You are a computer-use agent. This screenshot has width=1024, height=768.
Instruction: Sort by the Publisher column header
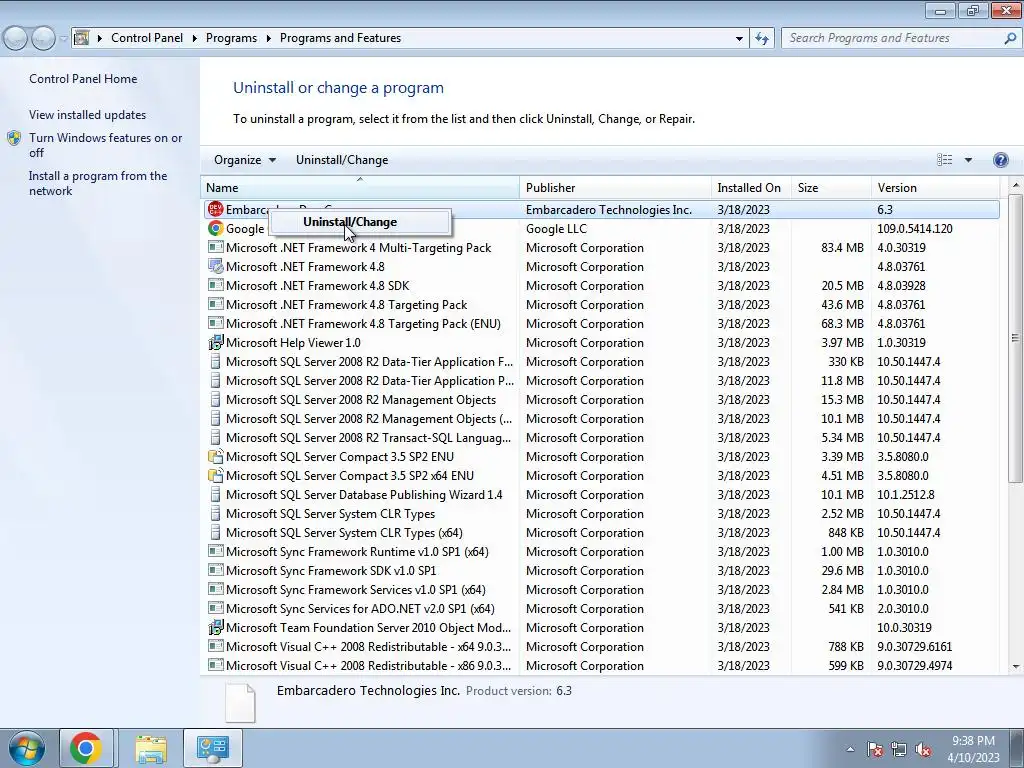click(x=615, y=187)
